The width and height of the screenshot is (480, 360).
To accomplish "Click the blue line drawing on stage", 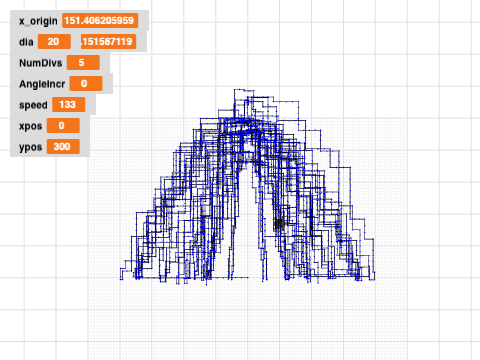I will (x=247, y=187).
